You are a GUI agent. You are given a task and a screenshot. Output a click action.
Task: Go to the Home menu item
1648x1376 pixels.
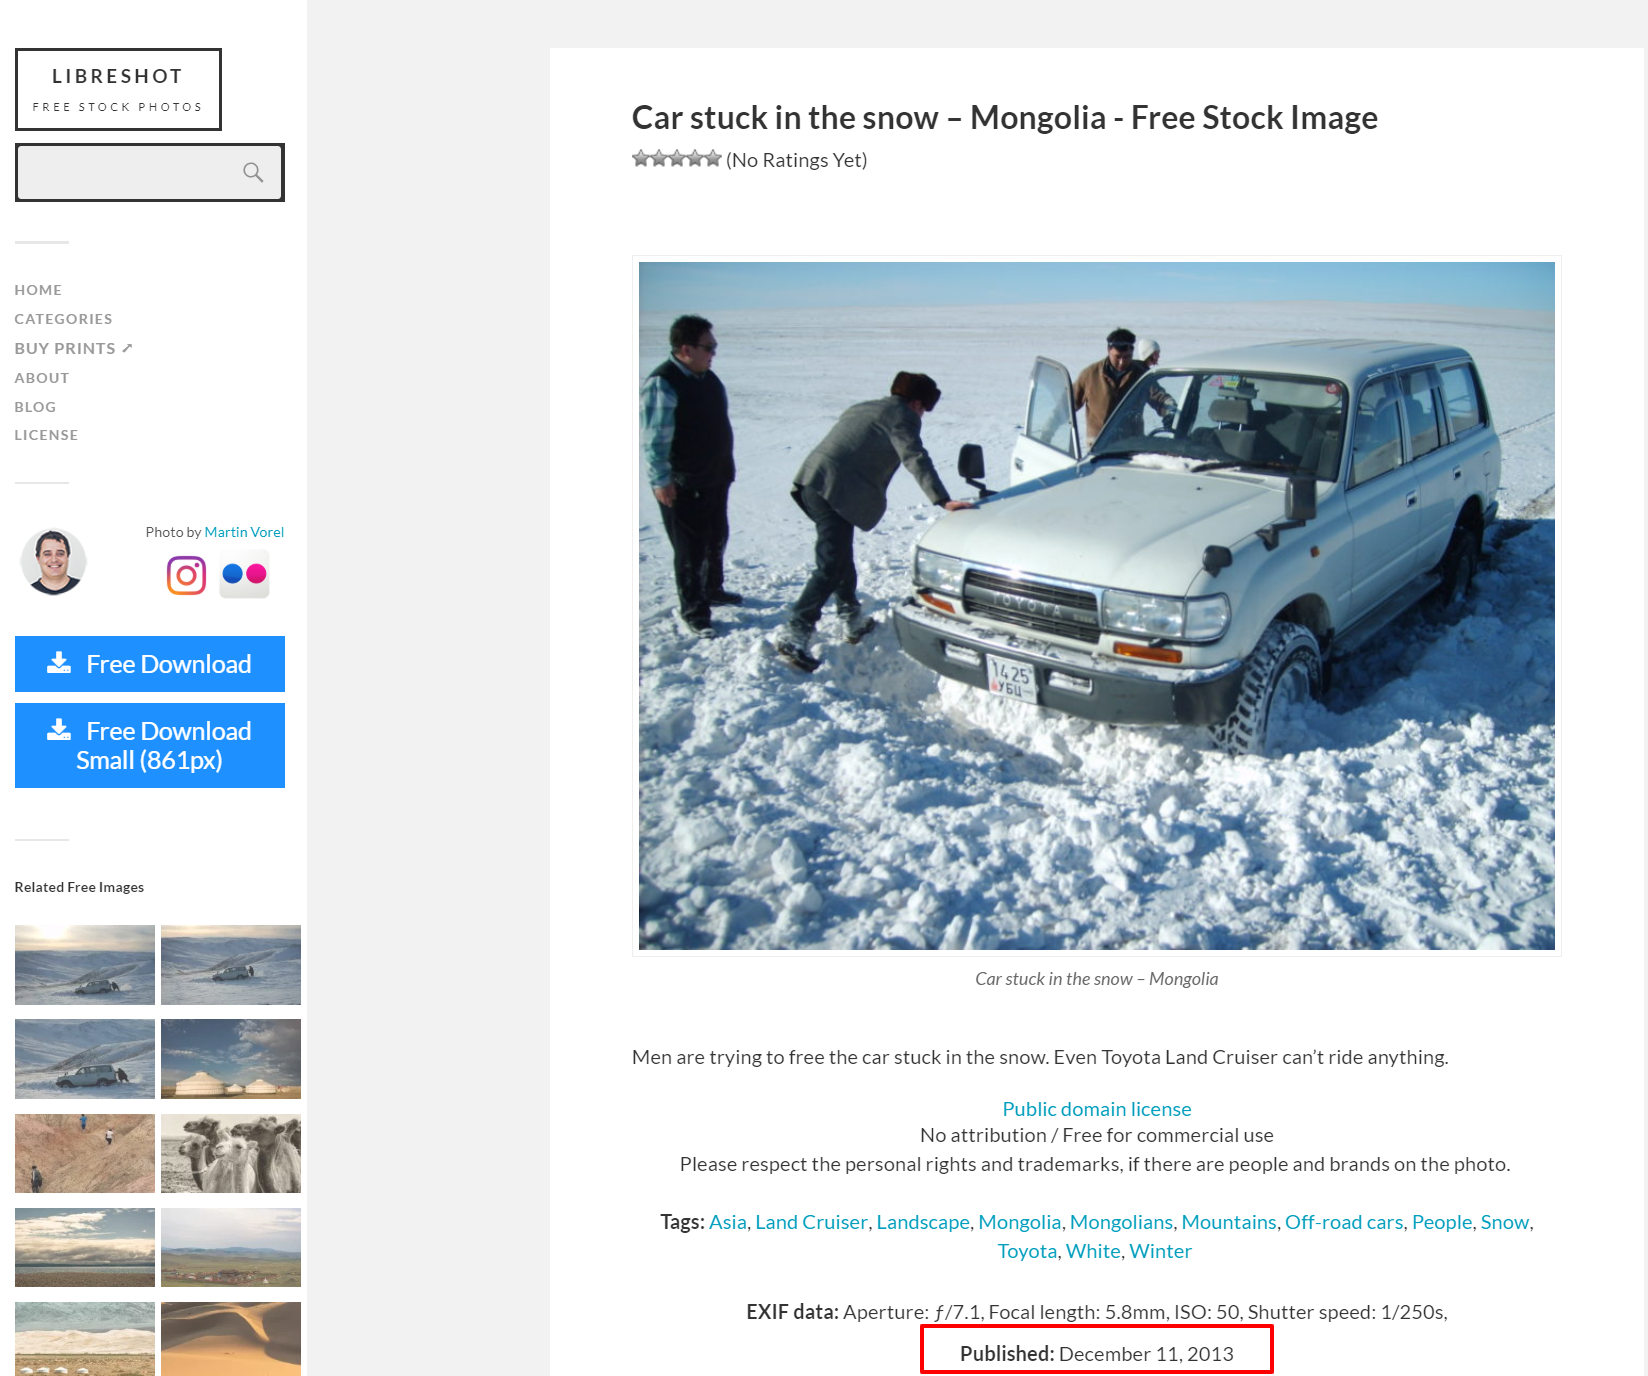pos(38,290)
